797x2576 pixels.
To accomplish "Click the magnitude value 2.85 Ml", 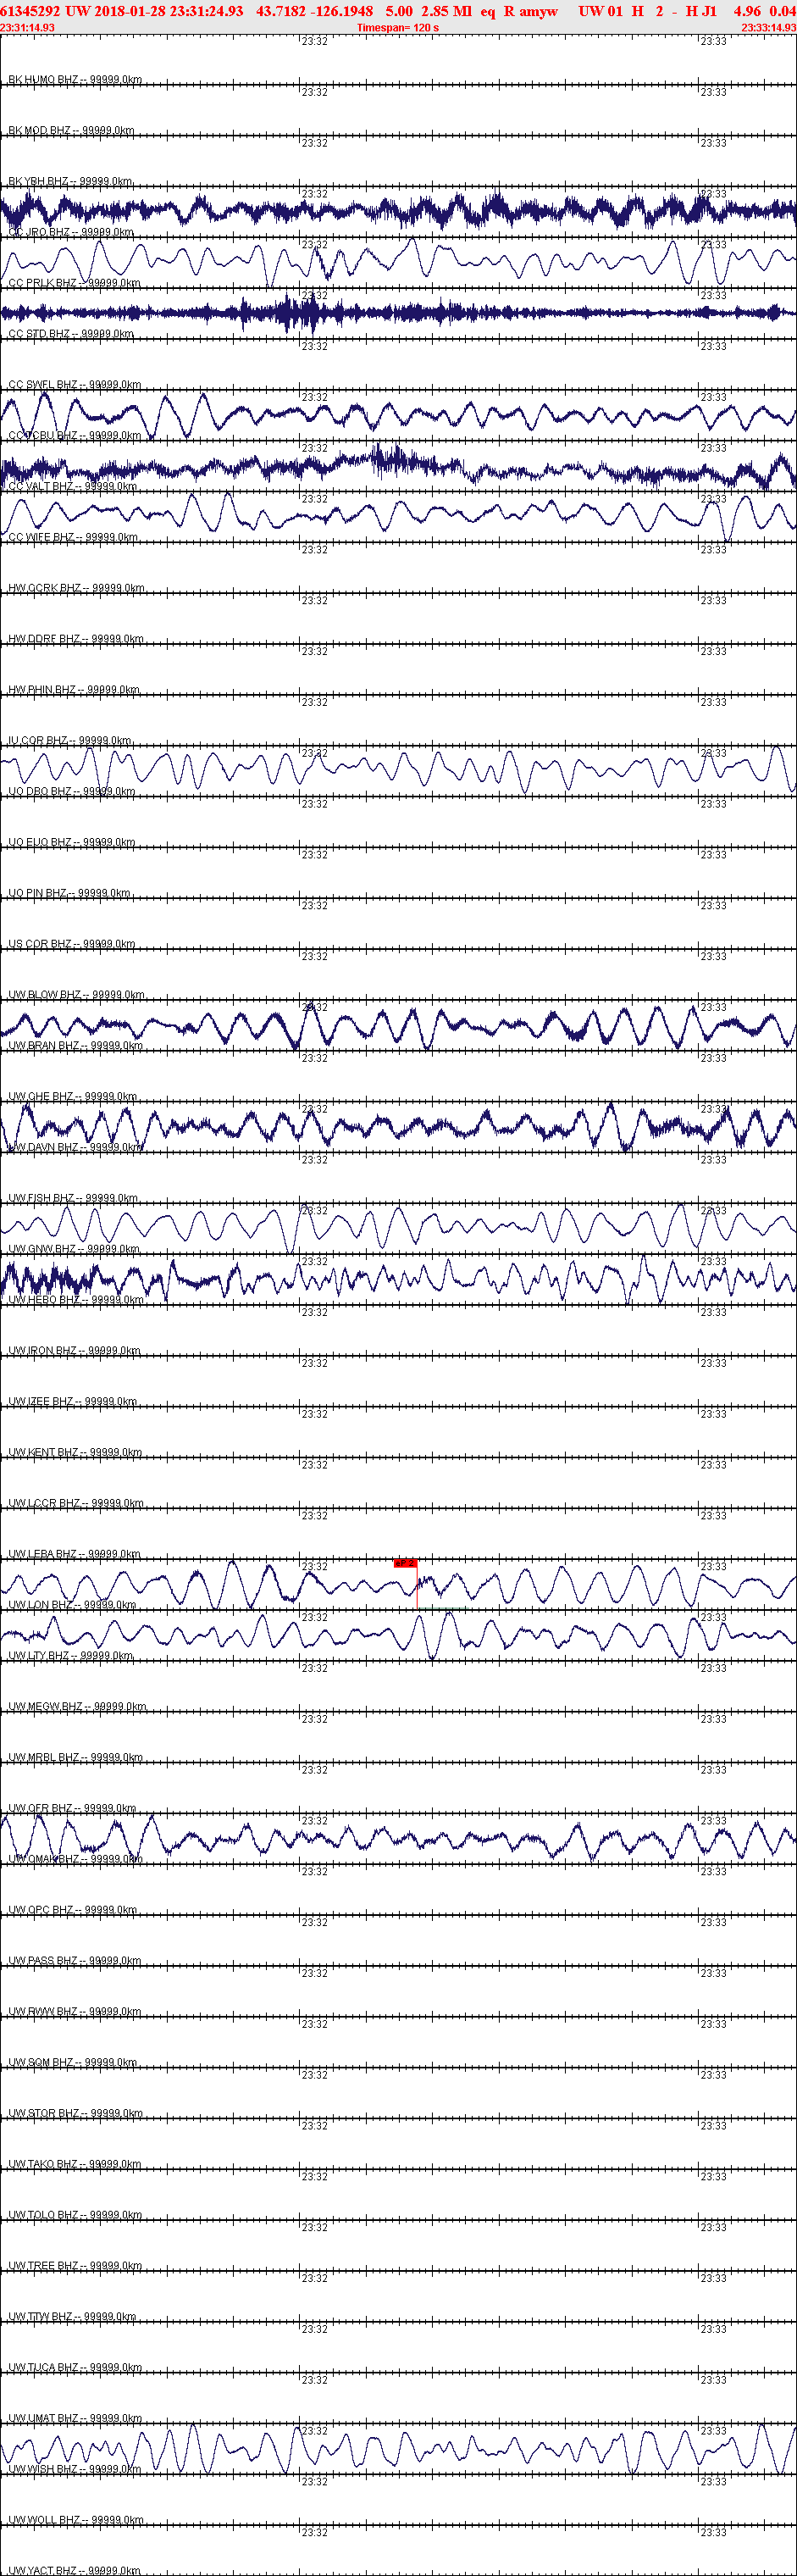I will tap(446, 11).
